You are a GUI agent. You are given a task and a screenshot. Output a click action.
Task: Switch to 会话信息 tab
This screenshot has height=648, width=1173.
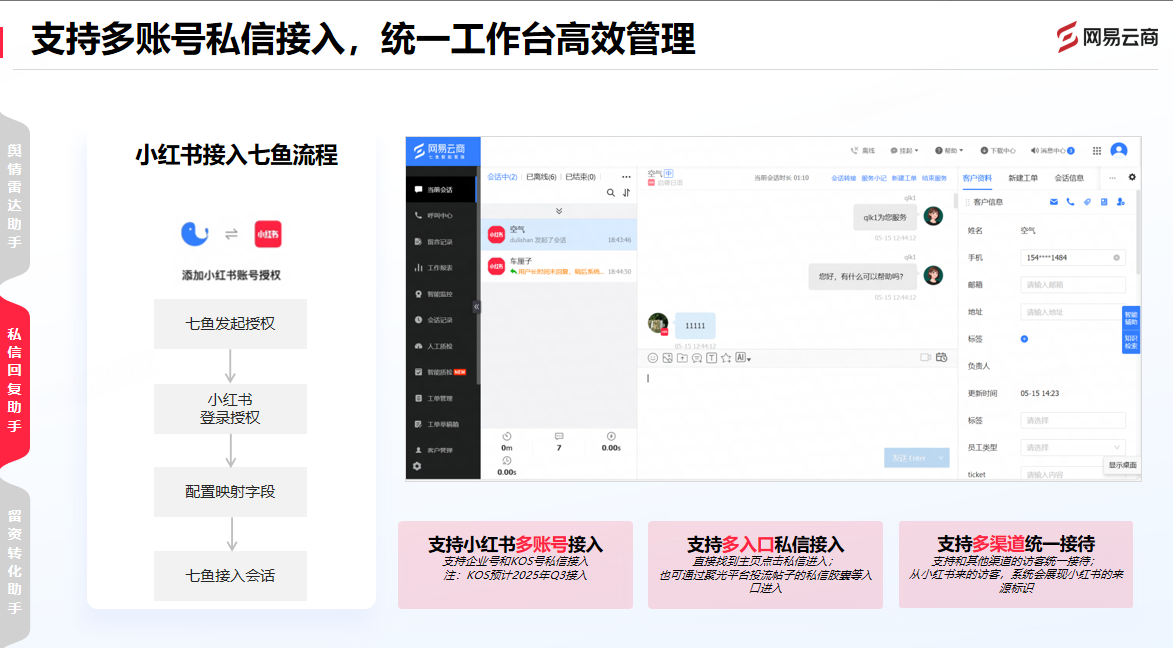coord(1069,178)
